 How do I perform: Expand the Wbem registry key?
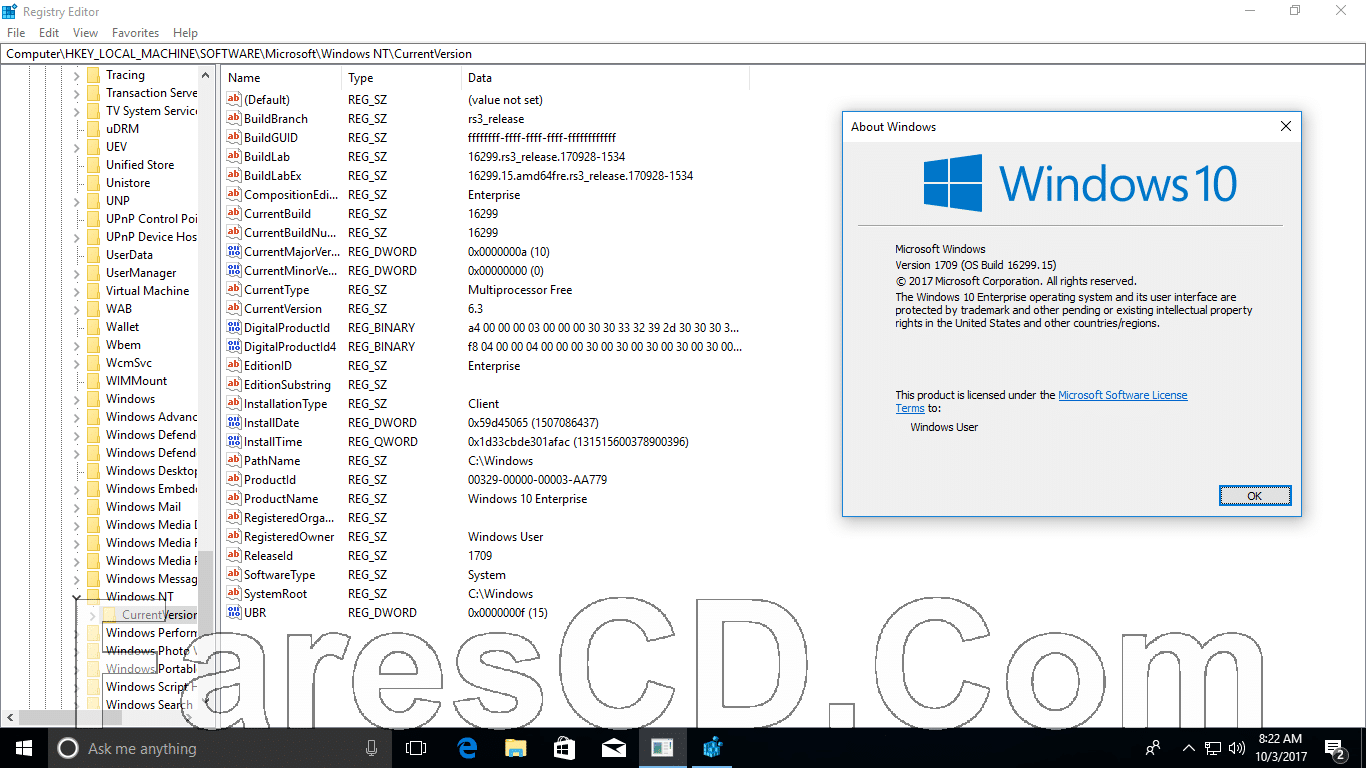click(x=77, y=345)
